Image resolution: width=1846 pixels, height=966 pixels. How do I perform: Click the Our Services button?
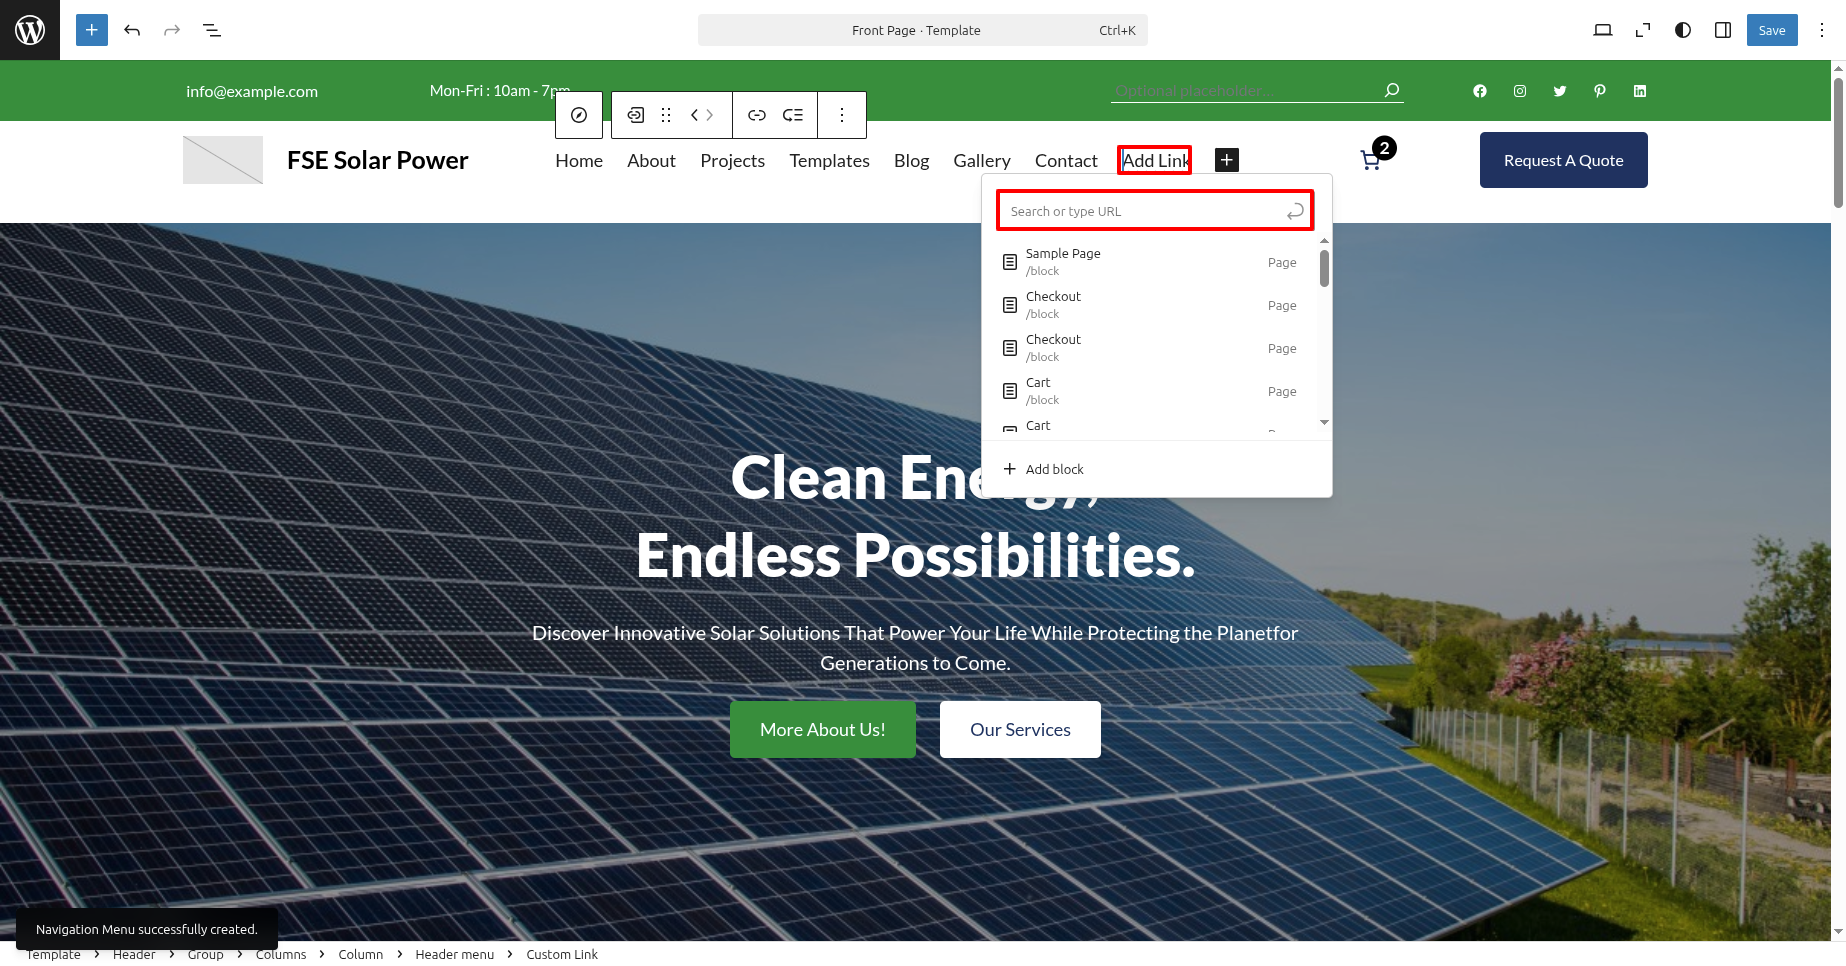(1020, 729)
